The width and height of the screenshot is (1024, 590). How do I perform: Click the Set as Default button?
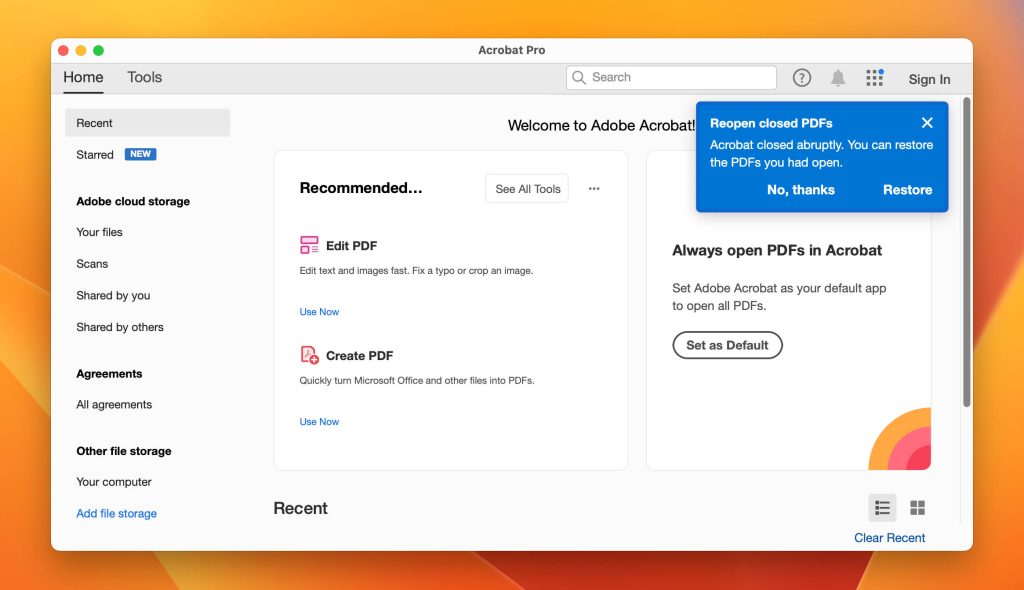click(727, 345)
